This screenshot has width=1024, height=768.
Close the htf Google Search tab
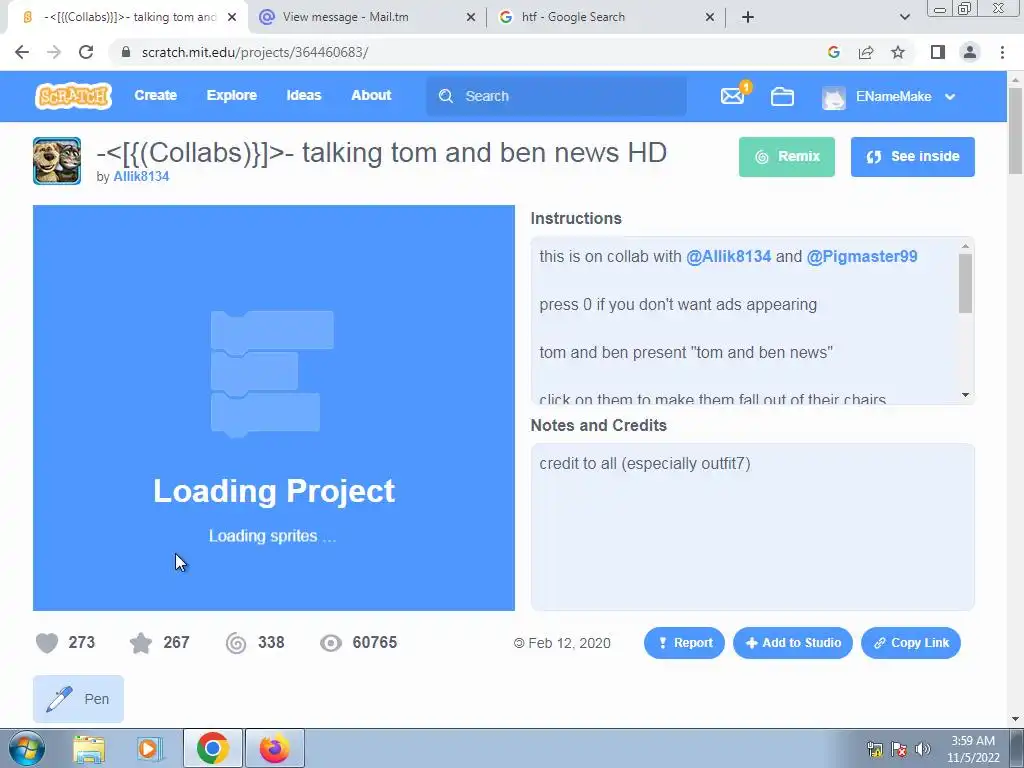click(710, 17)
